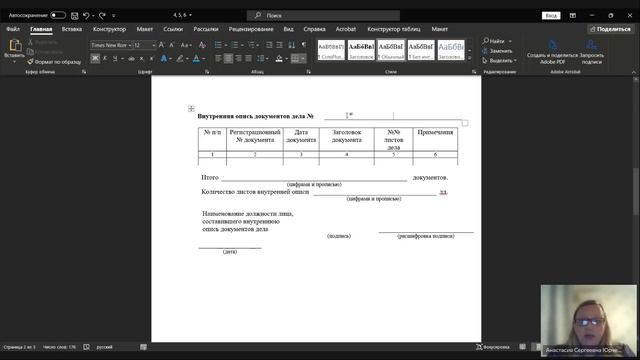
Task: Click the Поделиться share button
Action: [610, 29]
